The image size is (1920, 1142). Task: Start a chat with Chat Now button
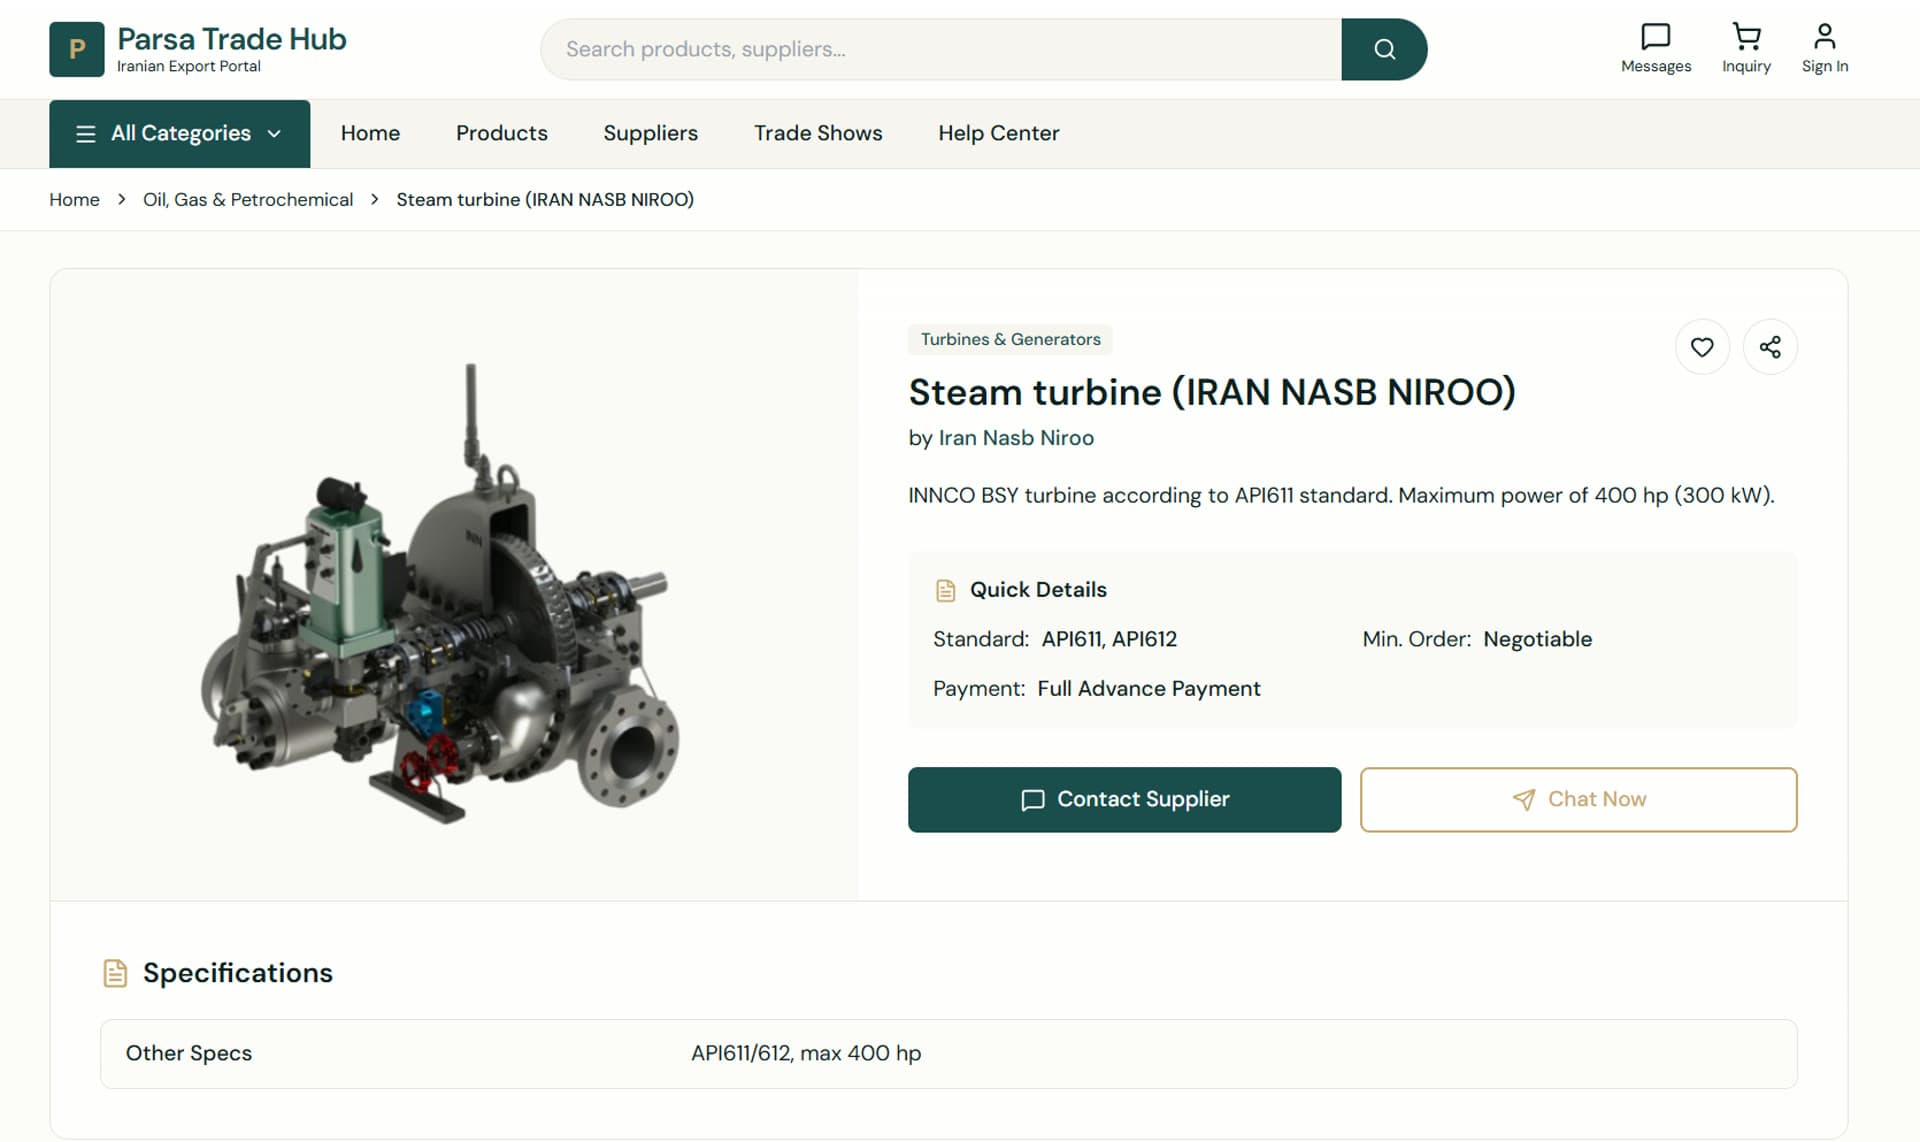1578,800
